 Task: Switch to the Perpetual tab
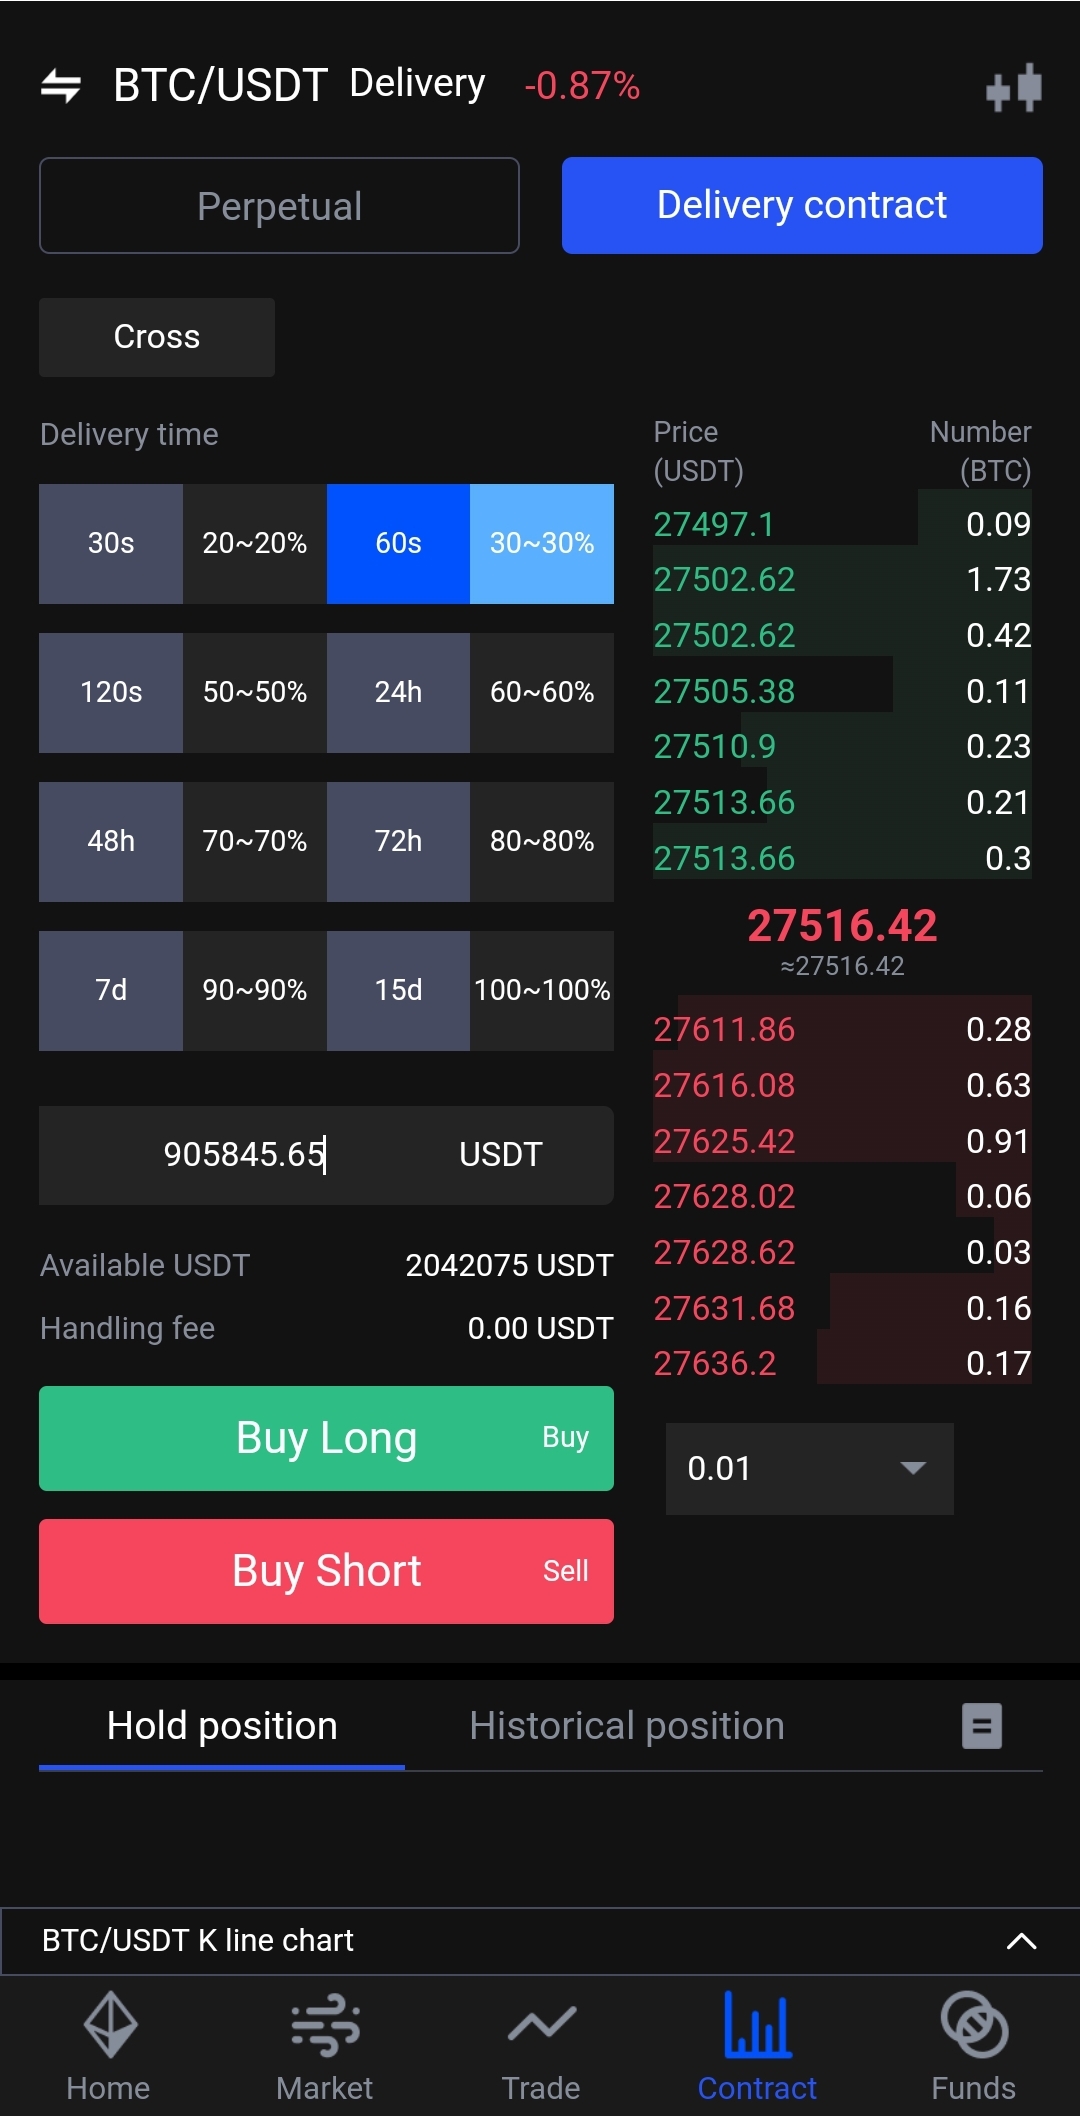279,206
